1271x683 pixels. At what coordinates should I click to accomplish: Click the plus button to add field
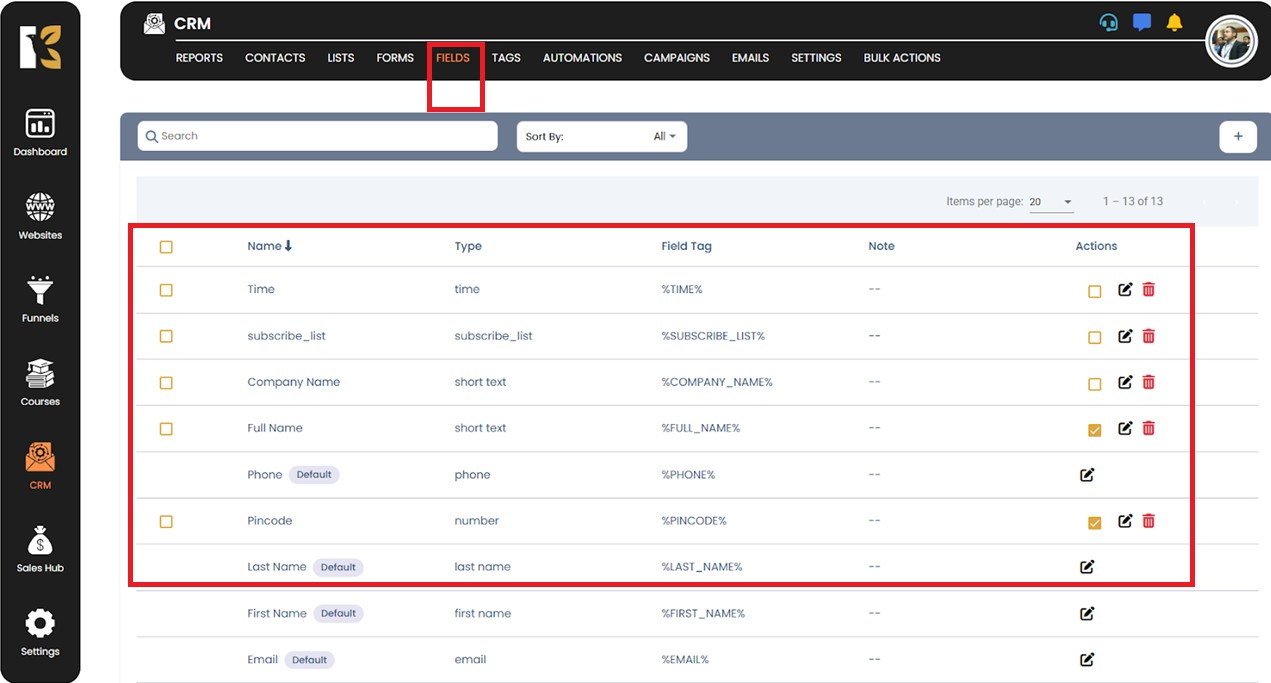[x=1237, y=136]
